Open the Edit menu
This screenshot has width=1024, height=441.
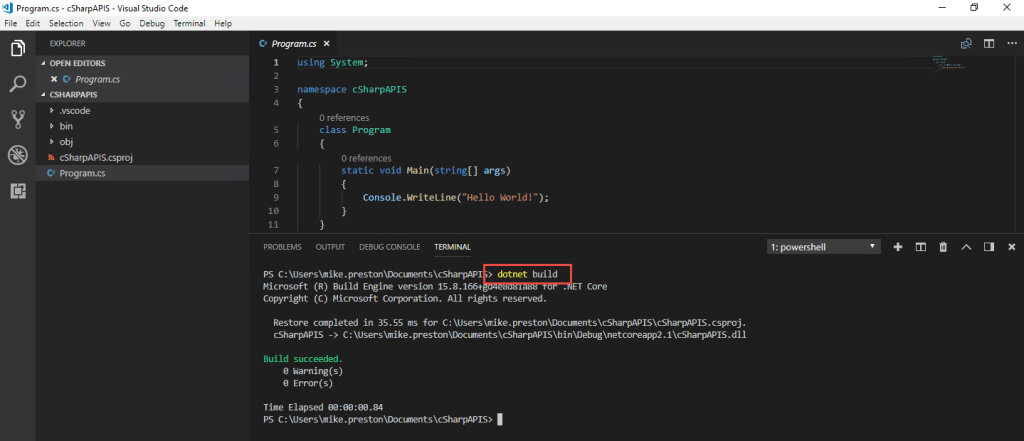[33, 23]
